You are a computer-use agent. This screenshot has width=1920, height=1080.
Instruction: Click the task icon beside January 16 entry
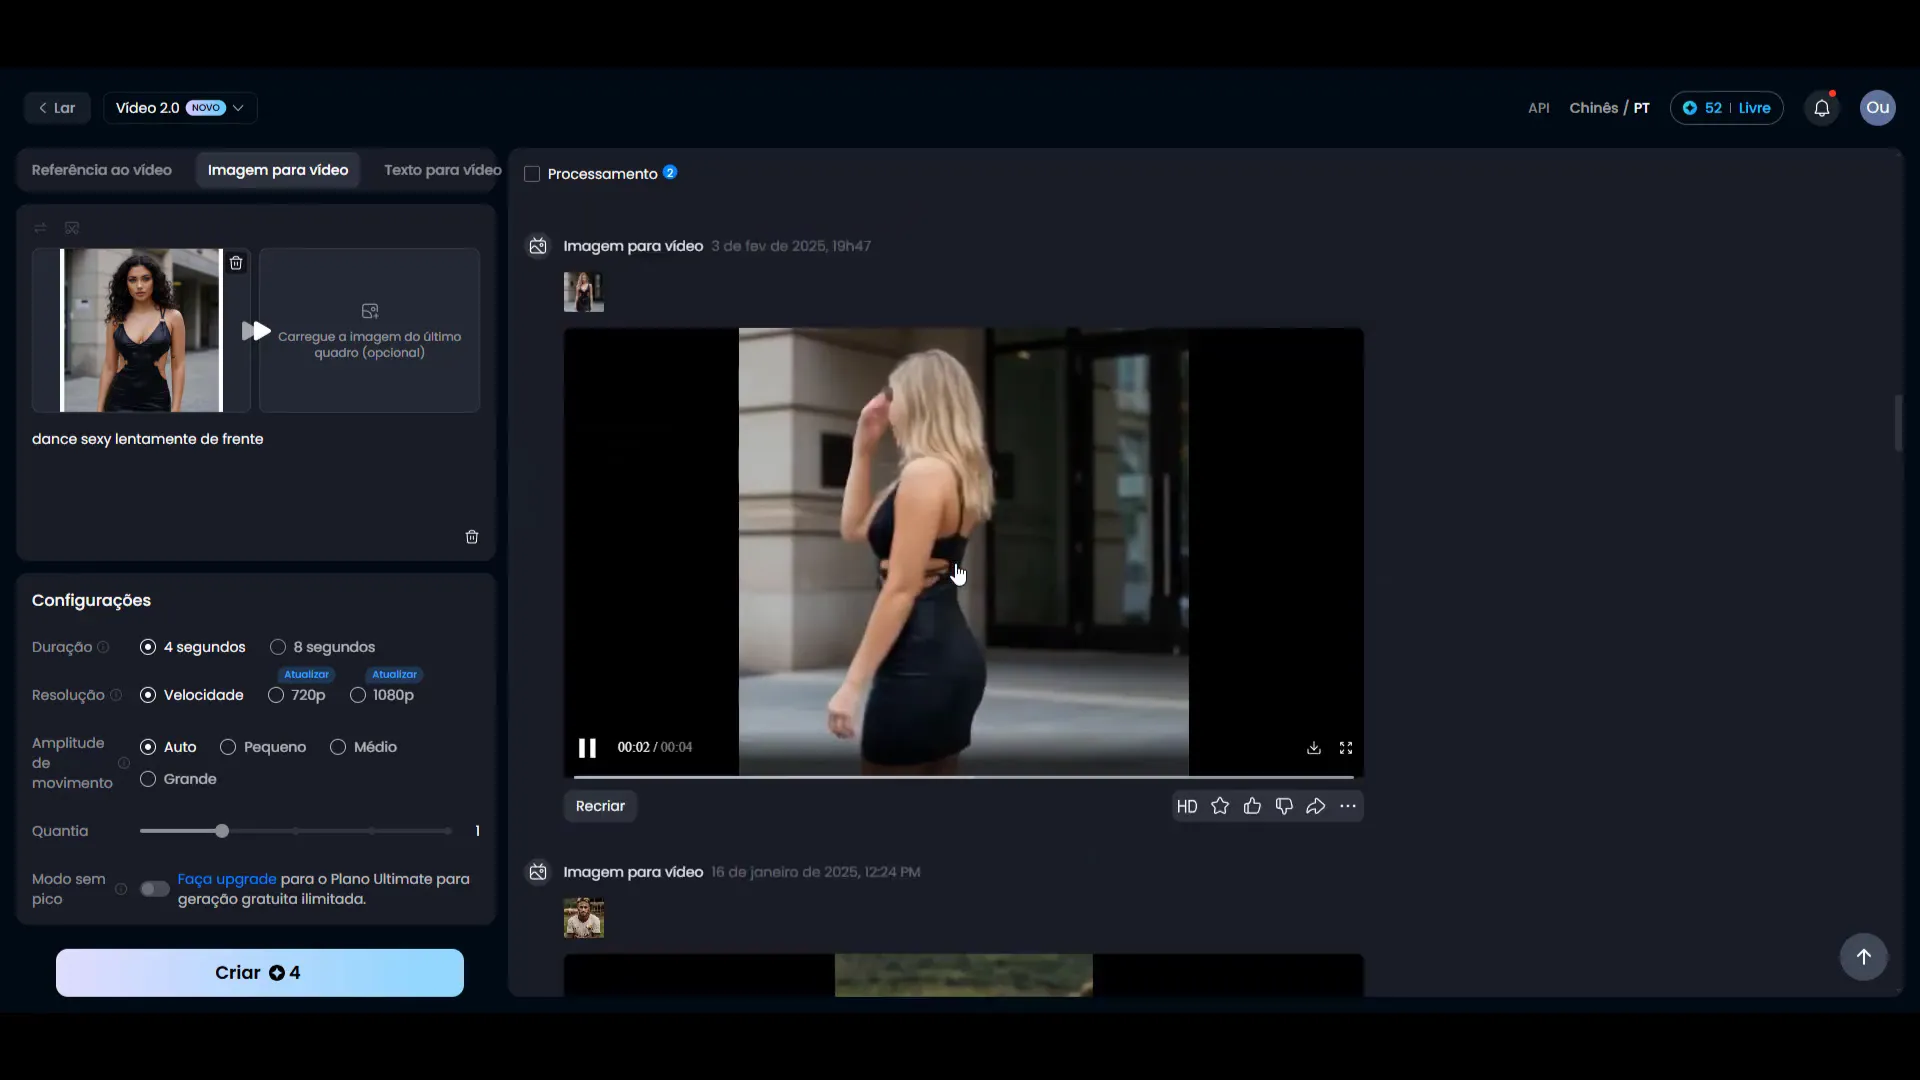(538, 872)
